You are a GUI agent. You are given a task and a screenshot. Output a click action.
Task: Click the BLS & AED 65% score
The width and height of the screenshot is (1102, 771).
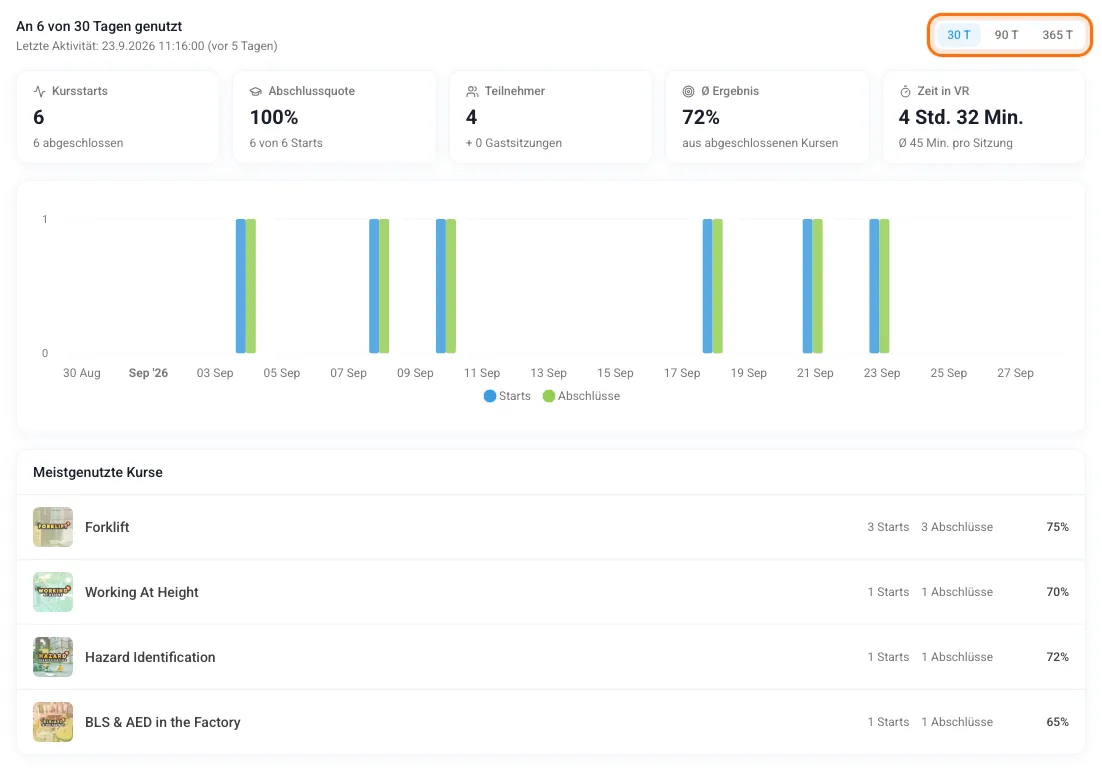click(1057, 723)
